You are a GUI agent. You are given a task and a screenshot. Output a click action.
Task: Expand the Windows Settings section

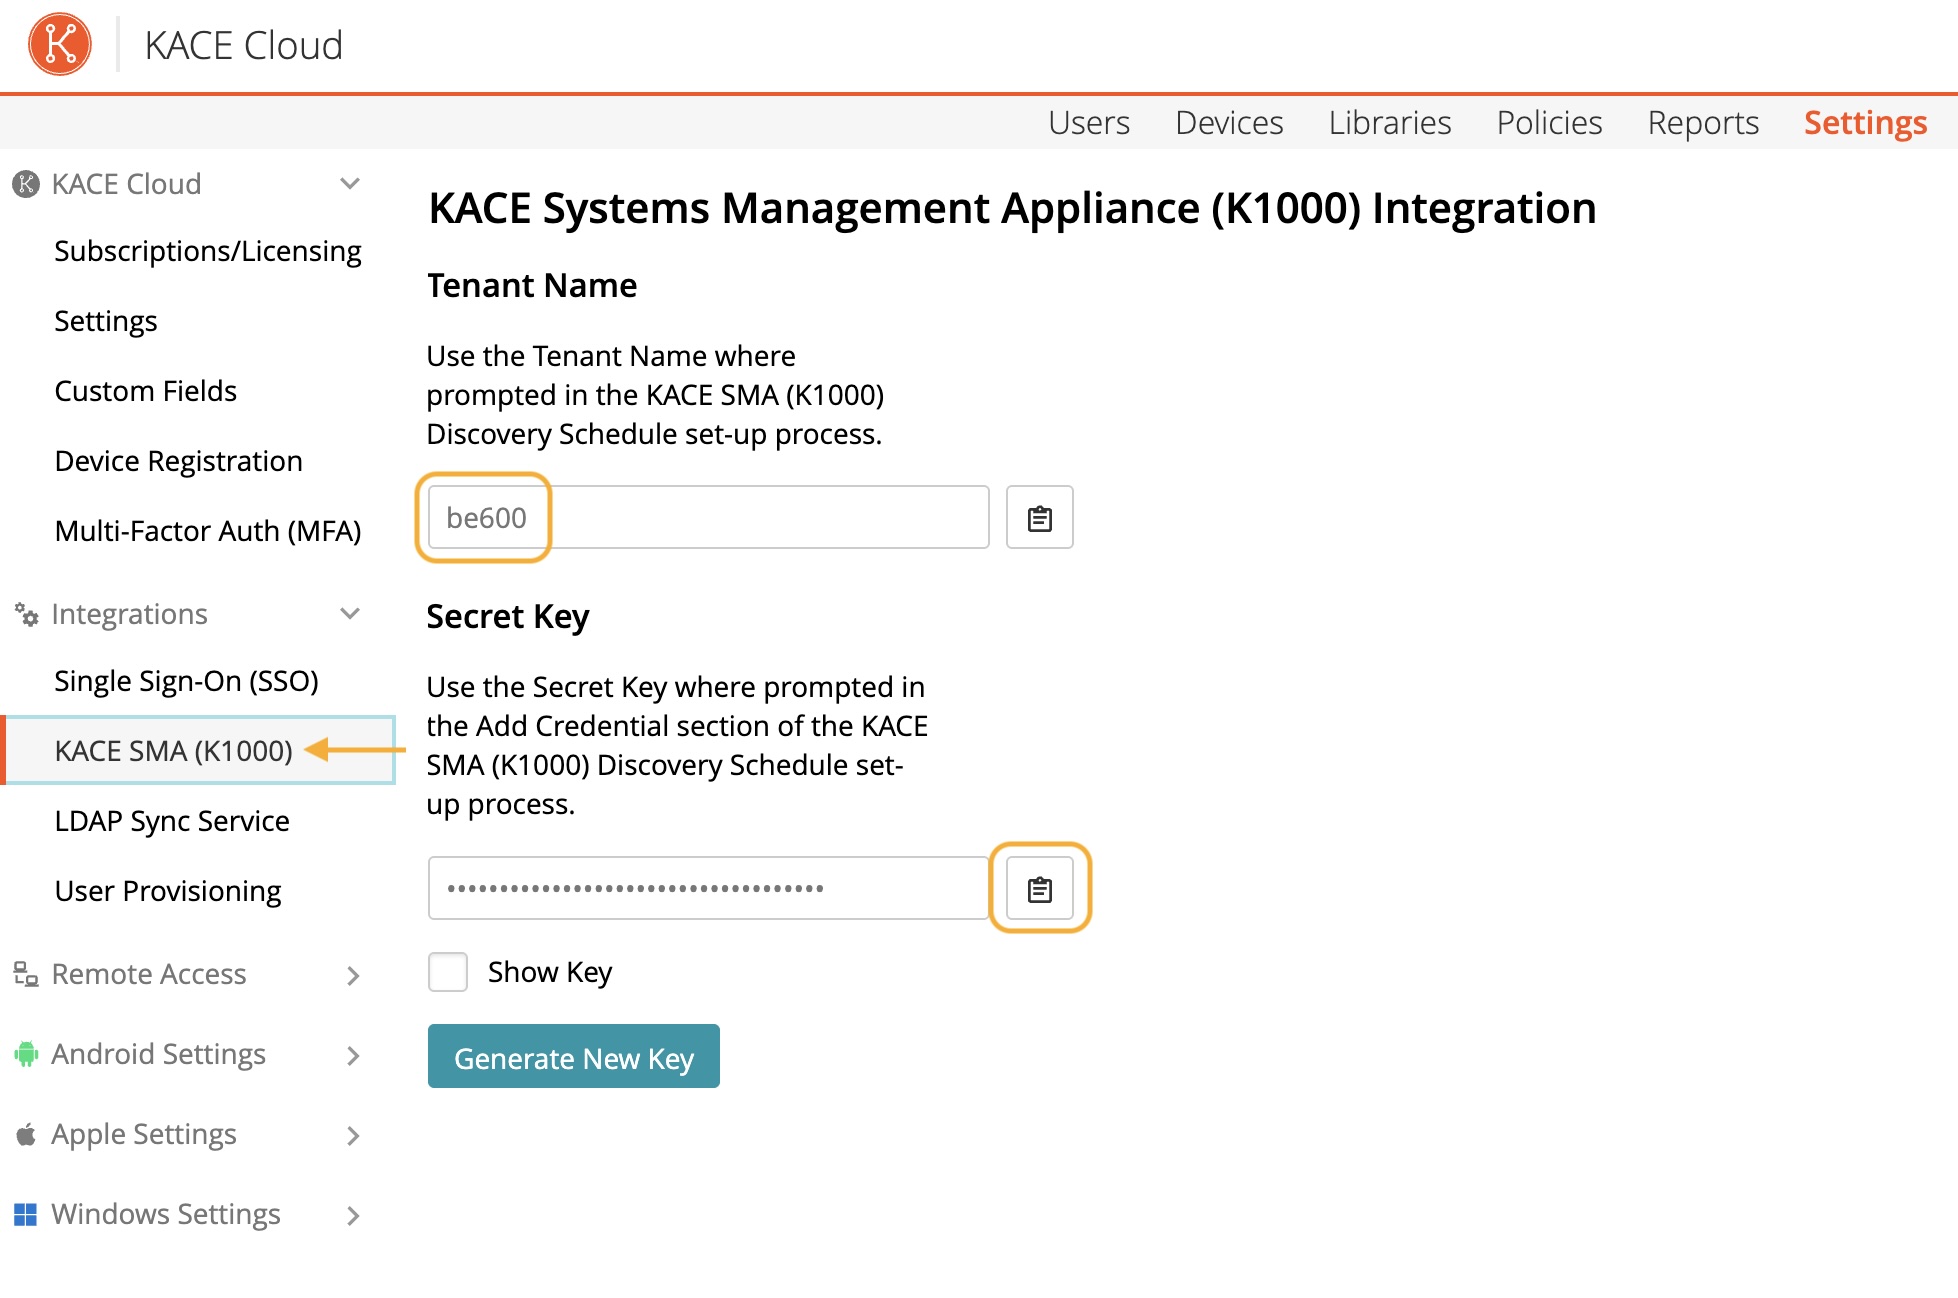coord(352,1215)
